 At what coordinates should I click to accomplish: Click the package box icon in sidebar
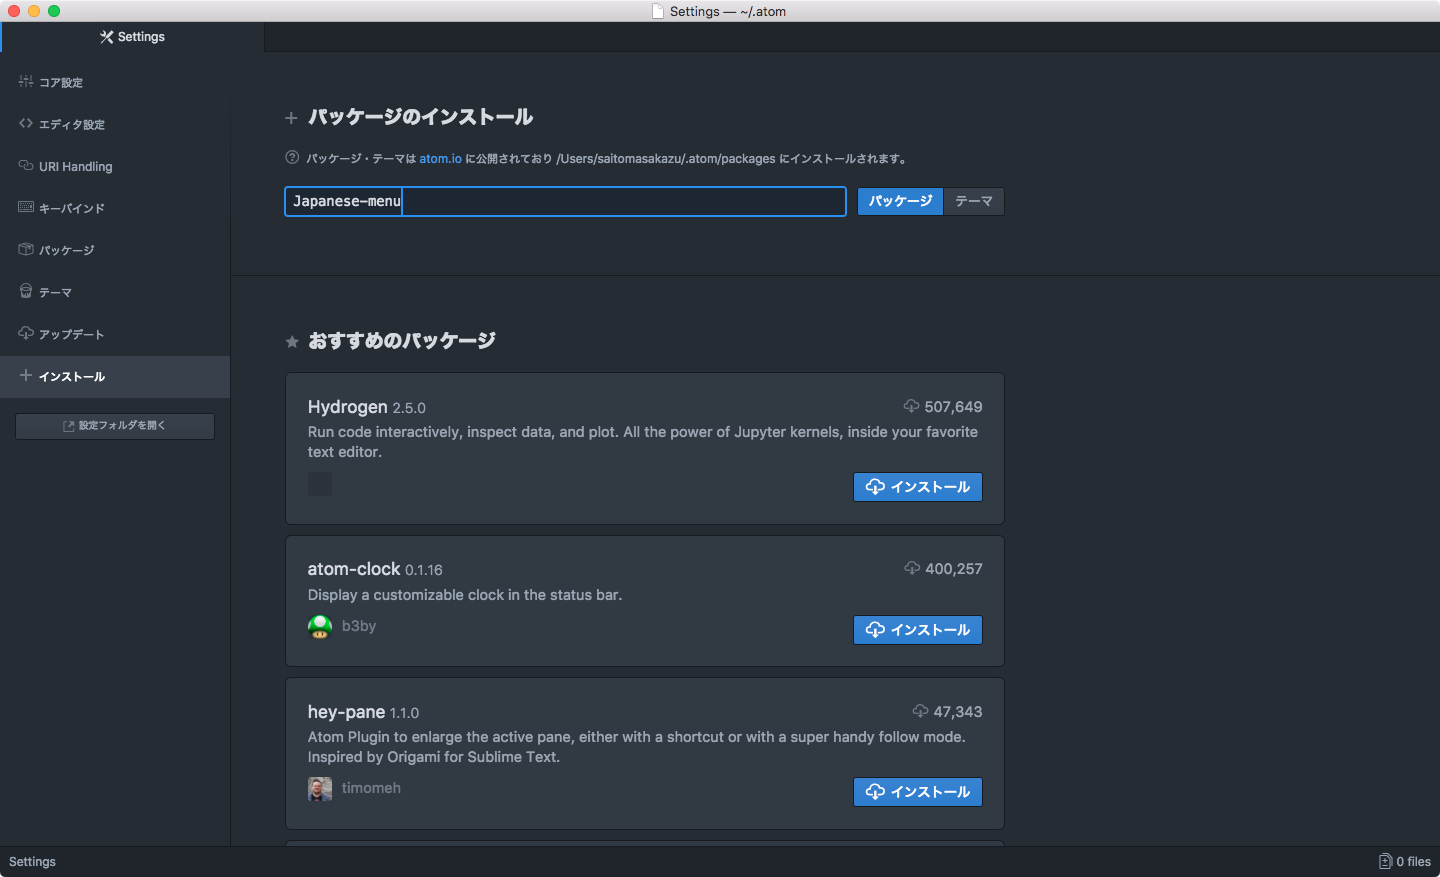click(x=26, y=249)
